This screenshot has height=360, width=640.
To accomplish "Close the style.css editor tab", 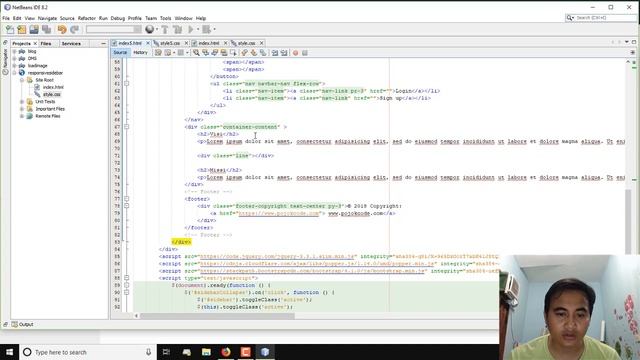I will coord(262,43).
